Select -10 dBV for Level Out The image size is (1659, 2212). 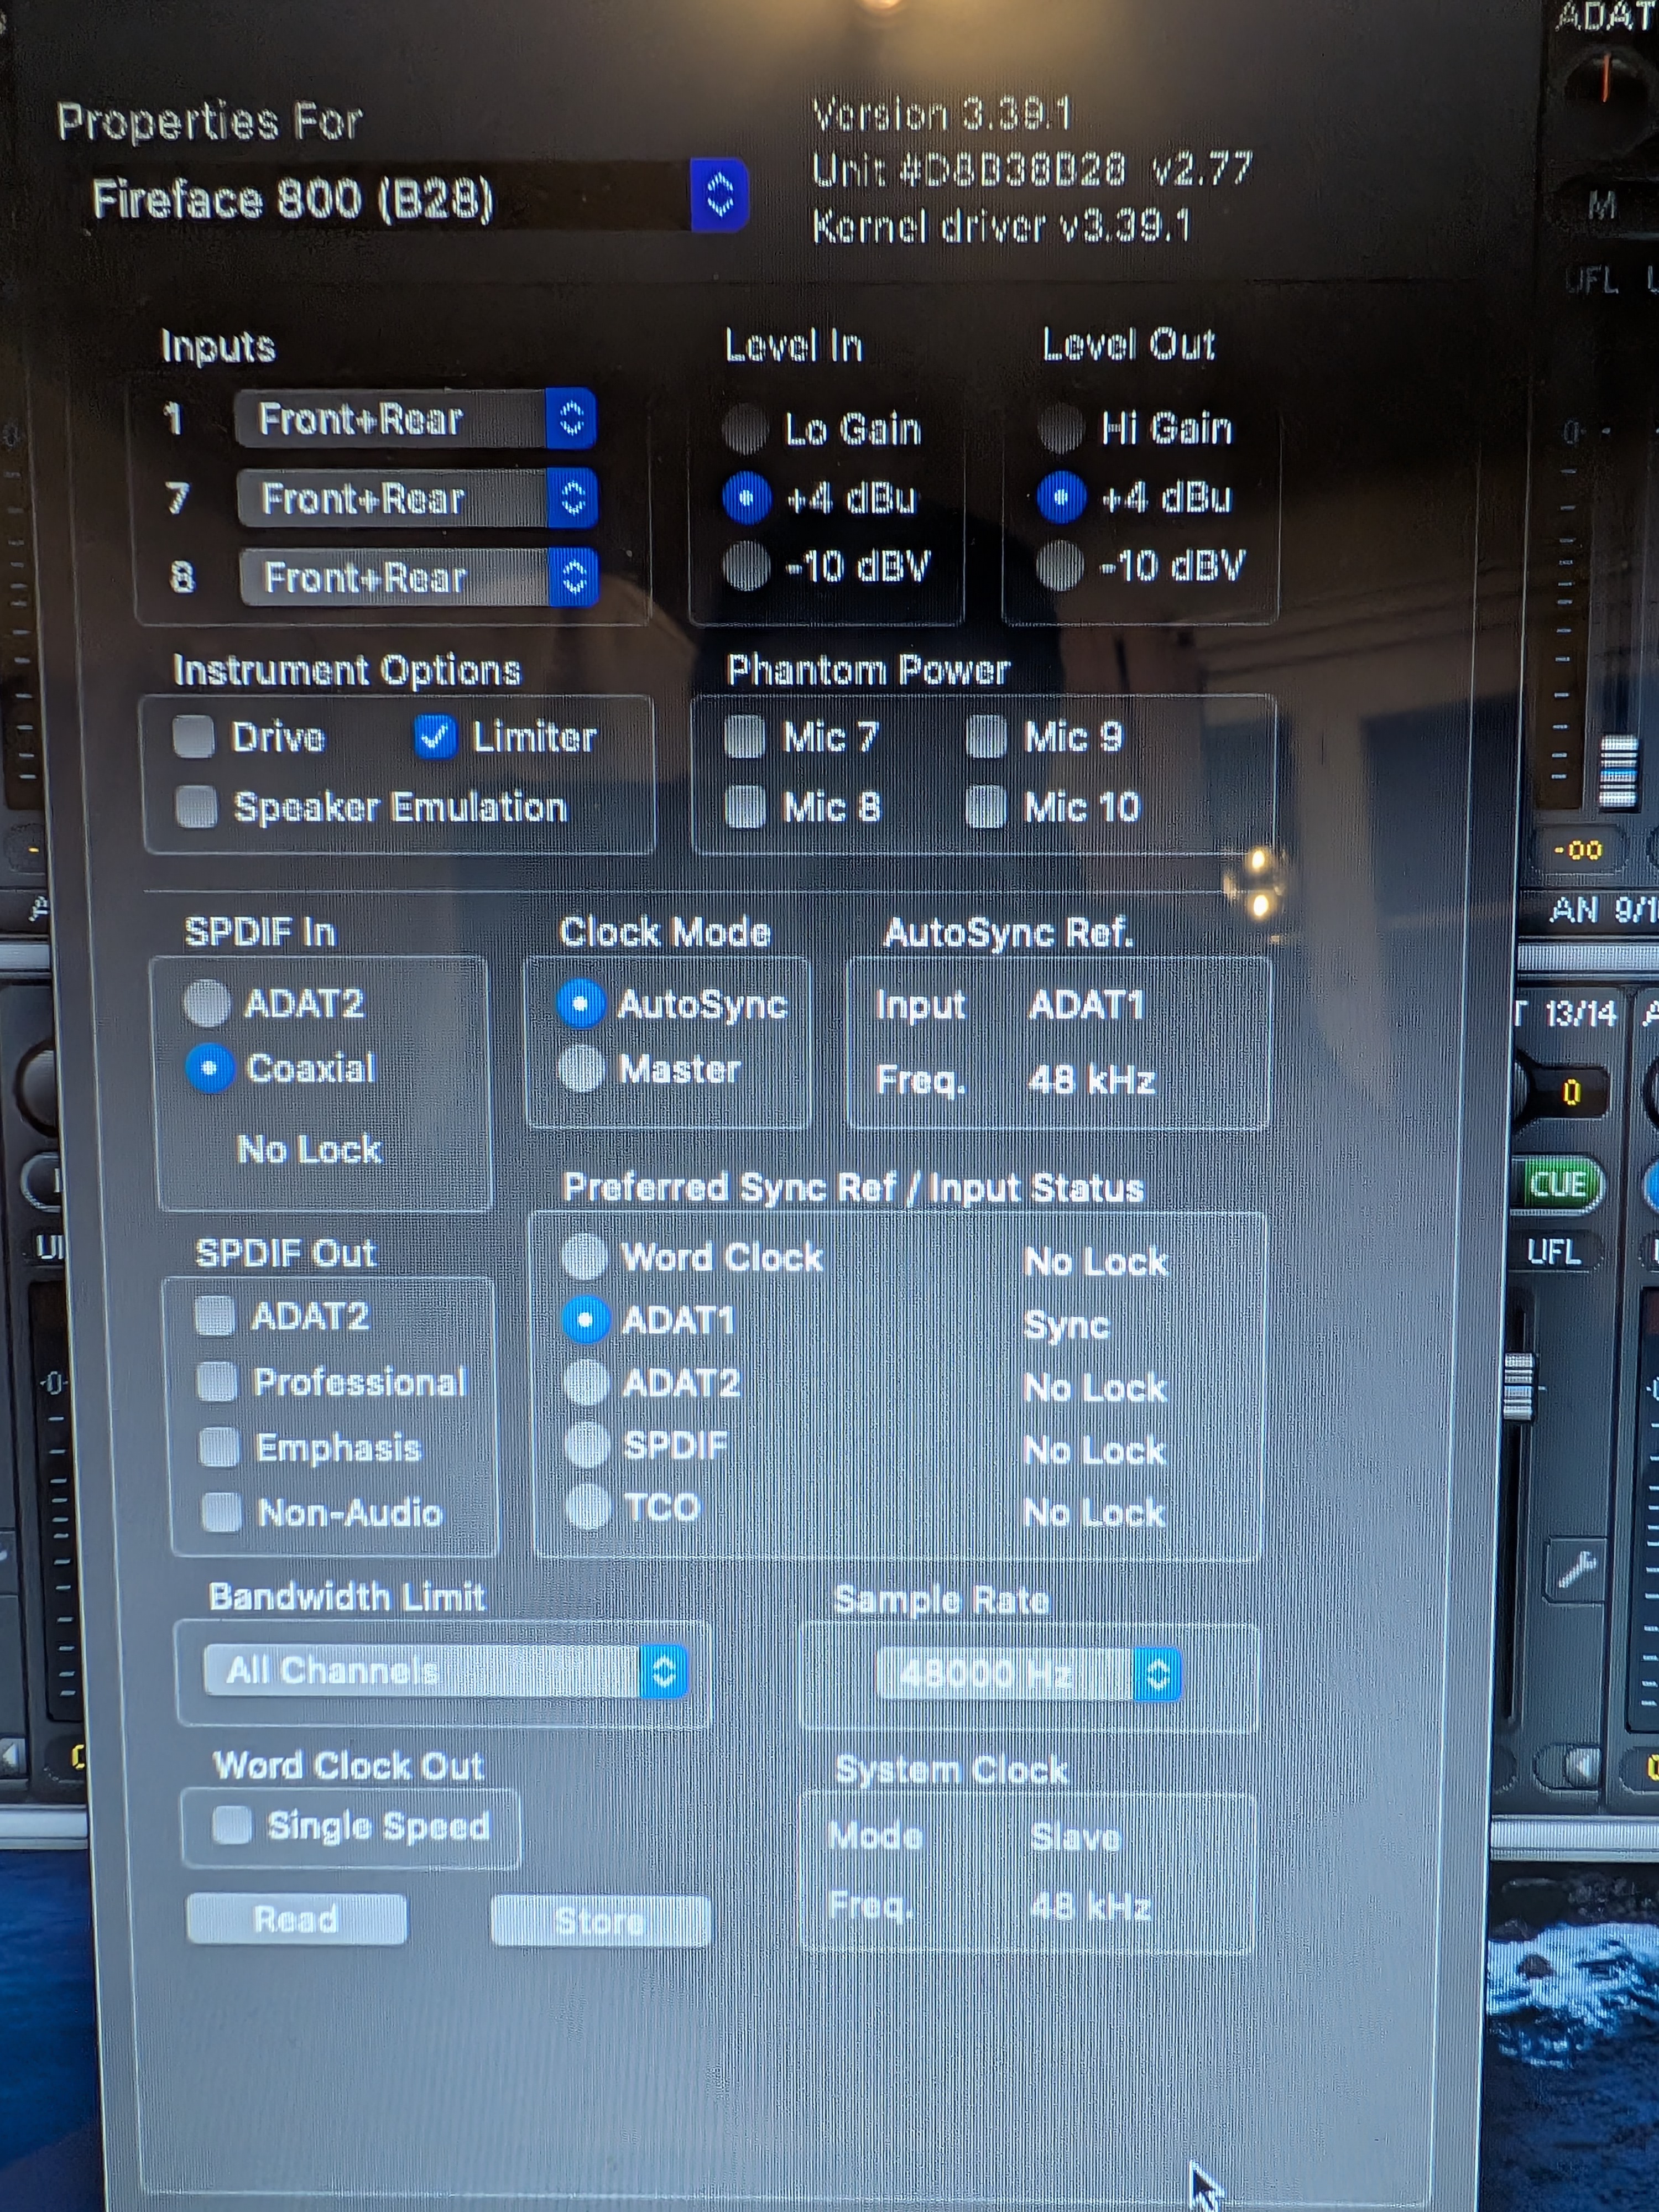(1060, 566)
